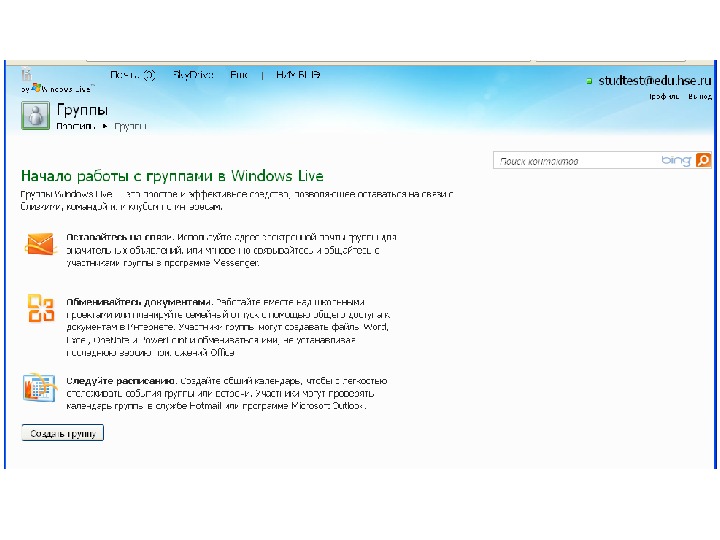Click the small logo icon above Windows Live
The width and height of the screenshot is (720, 540).
point(26,74)
